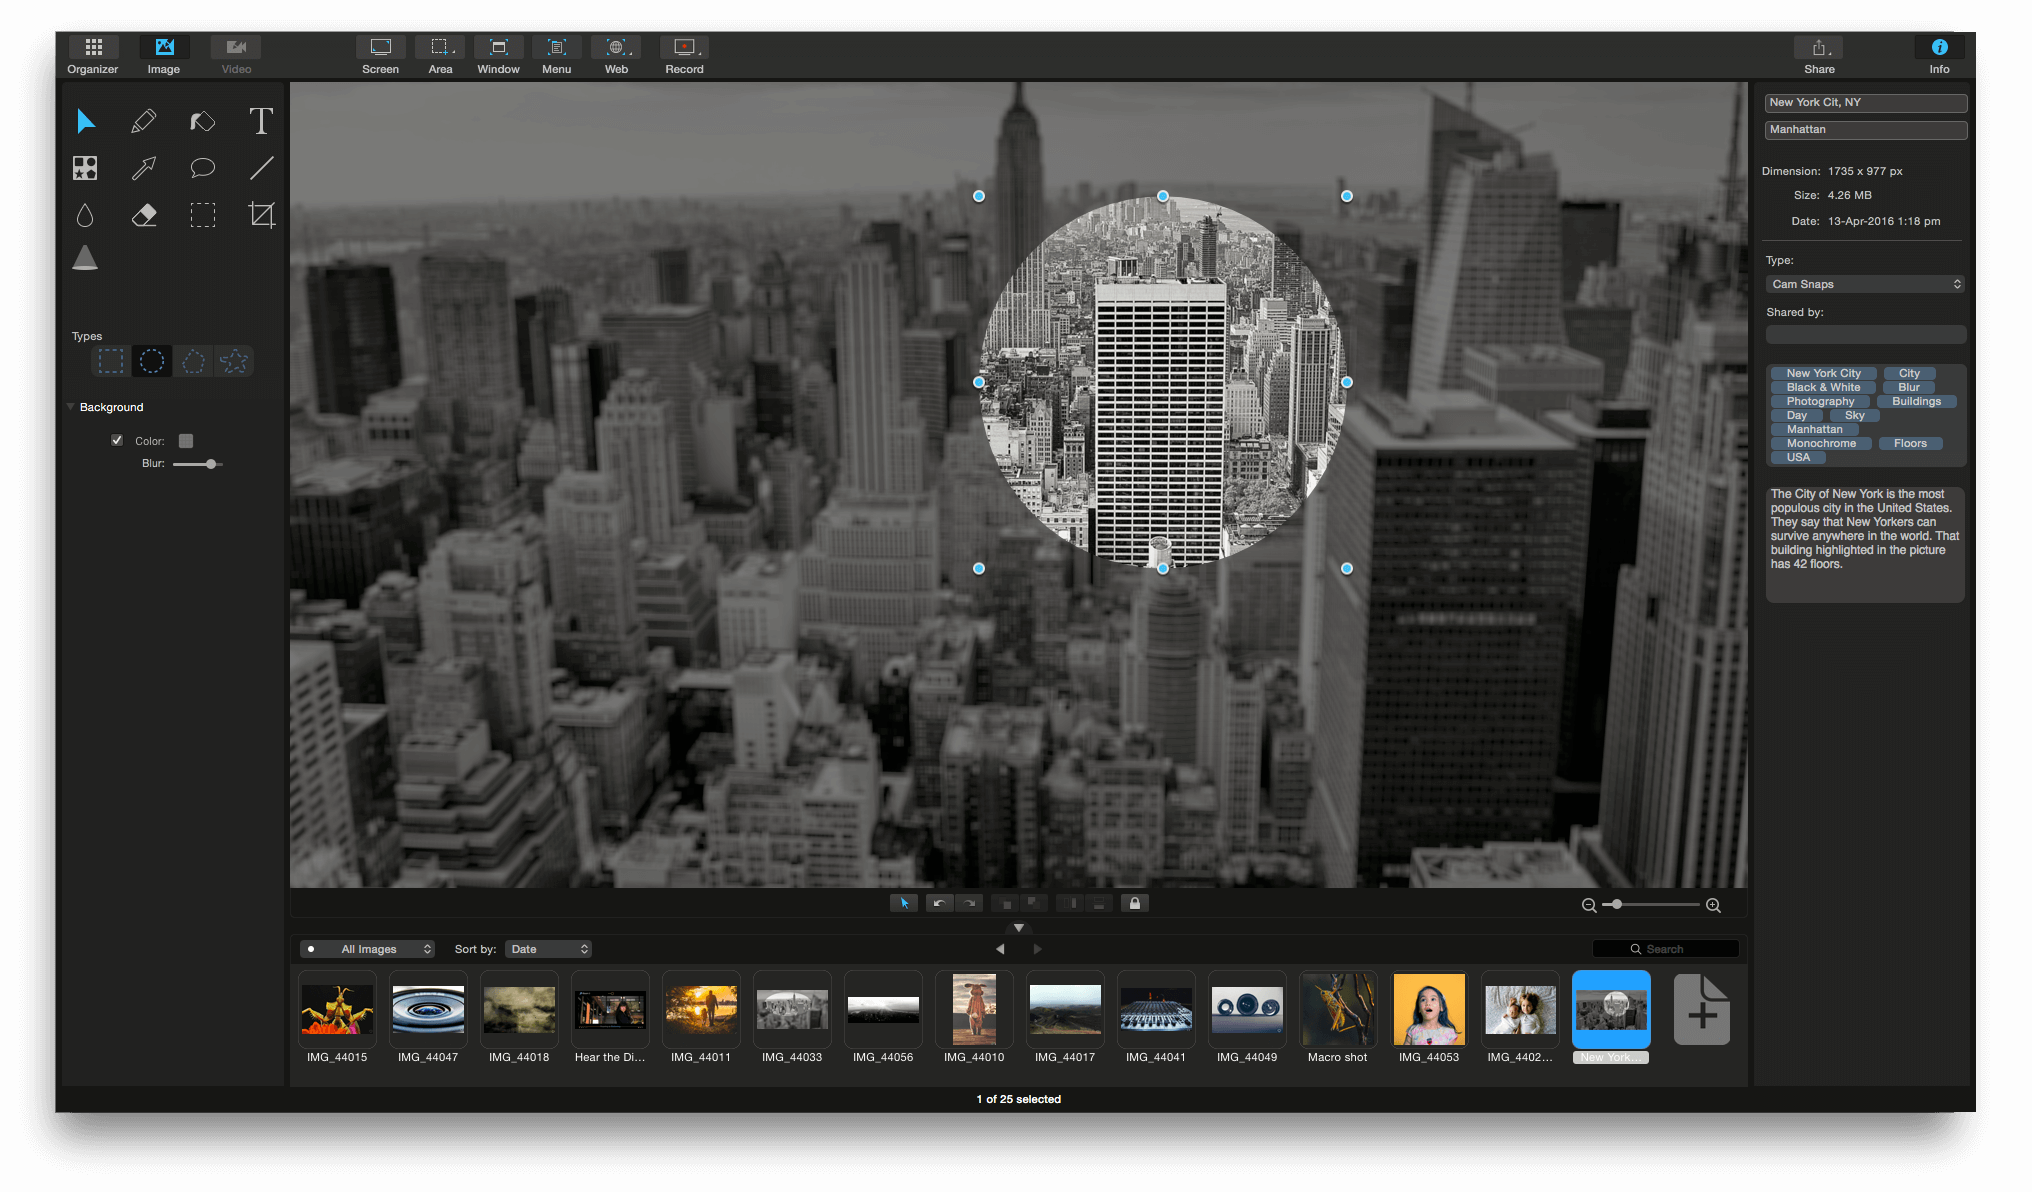Viewport: 2032px width, 1192px height.
Task: Select the Crop tool
Action: coord(261,215)
